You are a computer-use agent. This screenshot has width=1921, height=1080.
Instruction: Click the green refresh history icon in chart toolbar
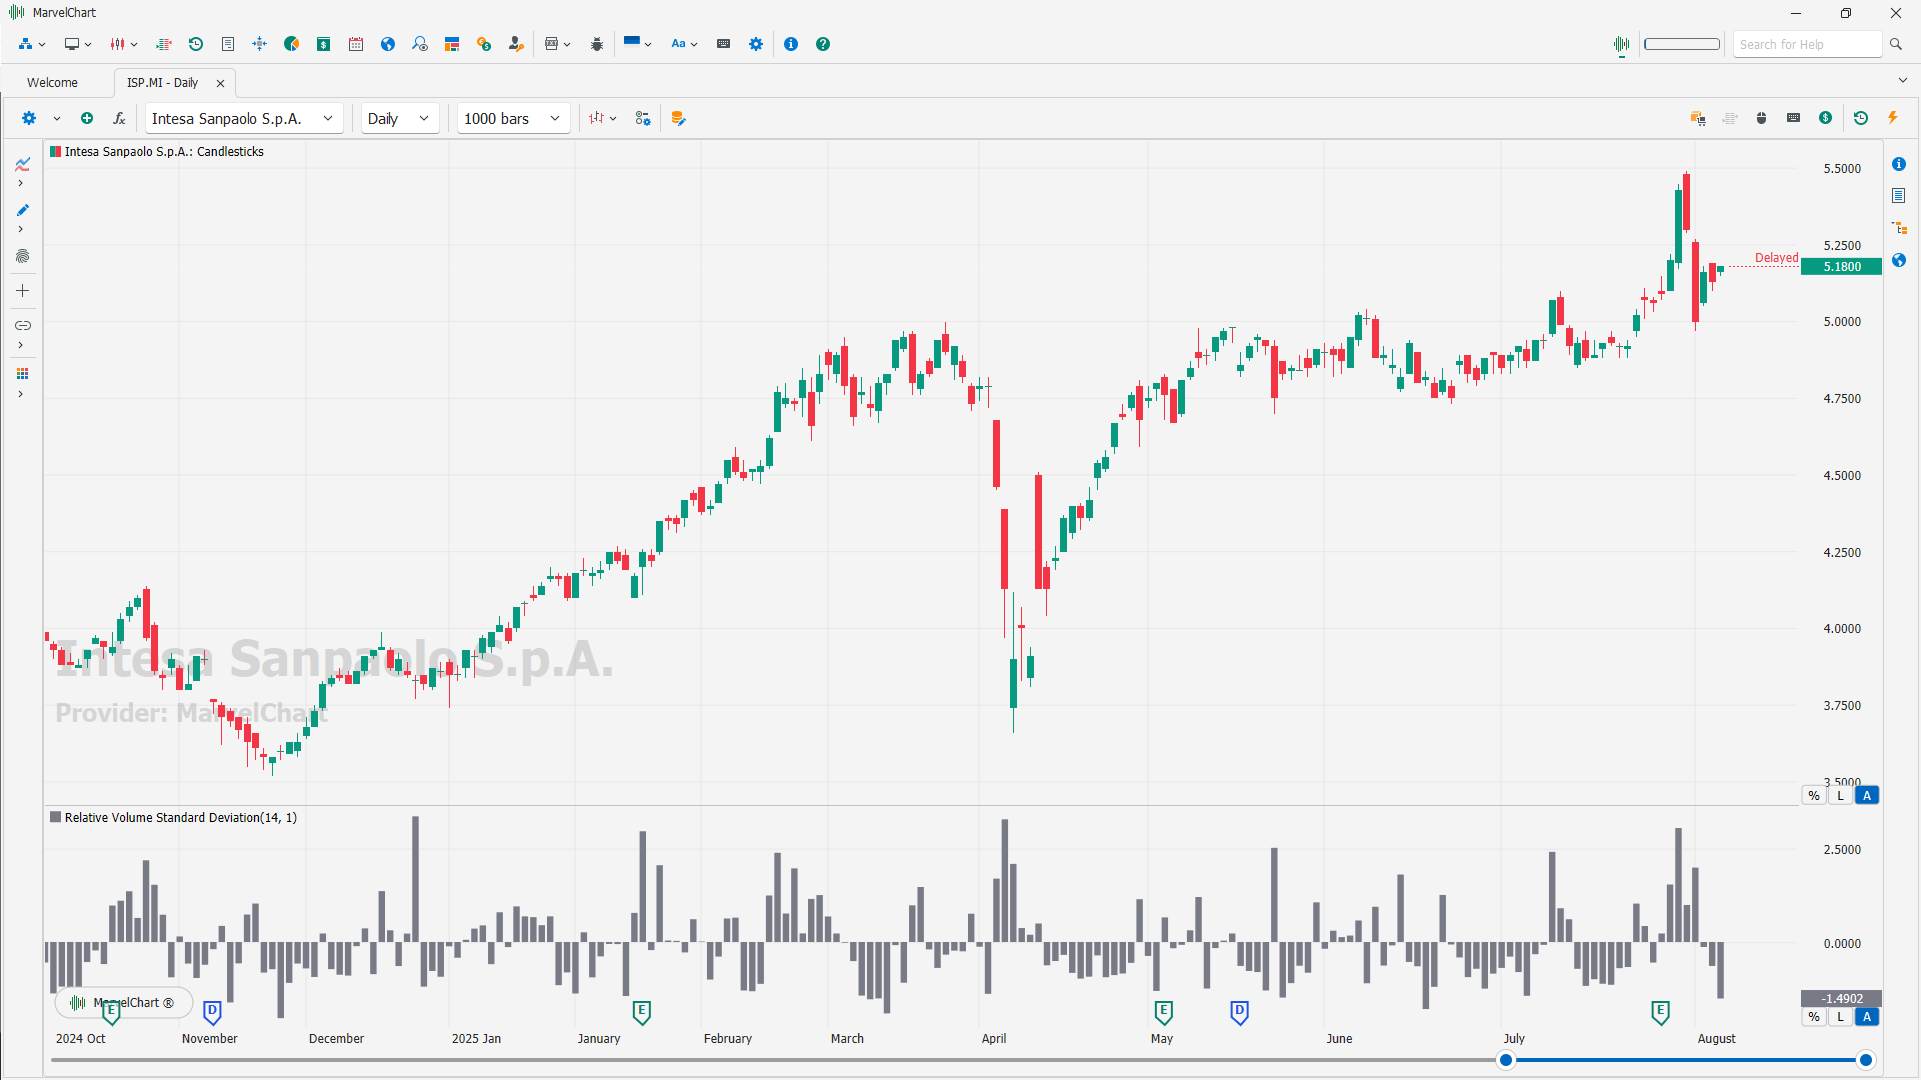pyautogui.click(x=1861, y=118)
